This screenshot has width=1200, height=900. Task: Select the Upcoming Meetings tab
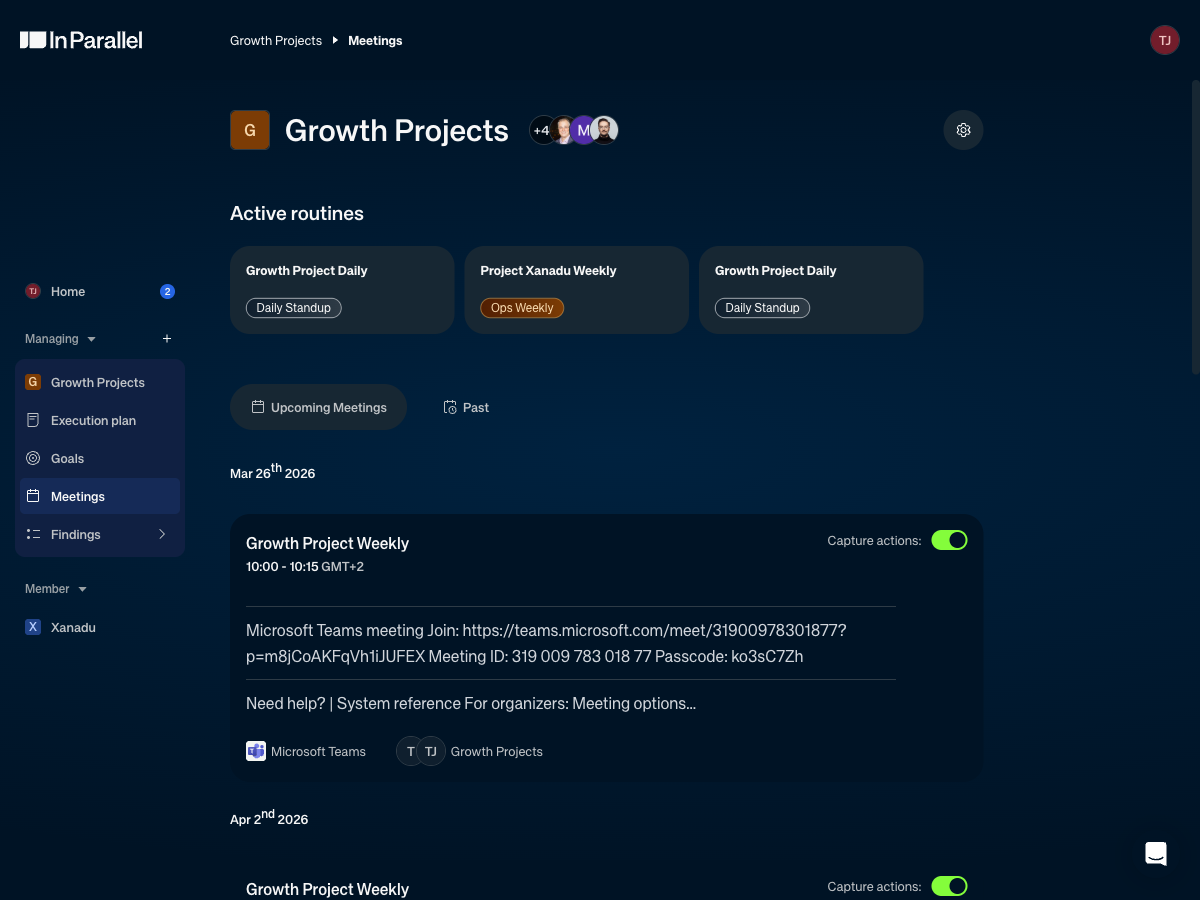(x=318, y=407)
